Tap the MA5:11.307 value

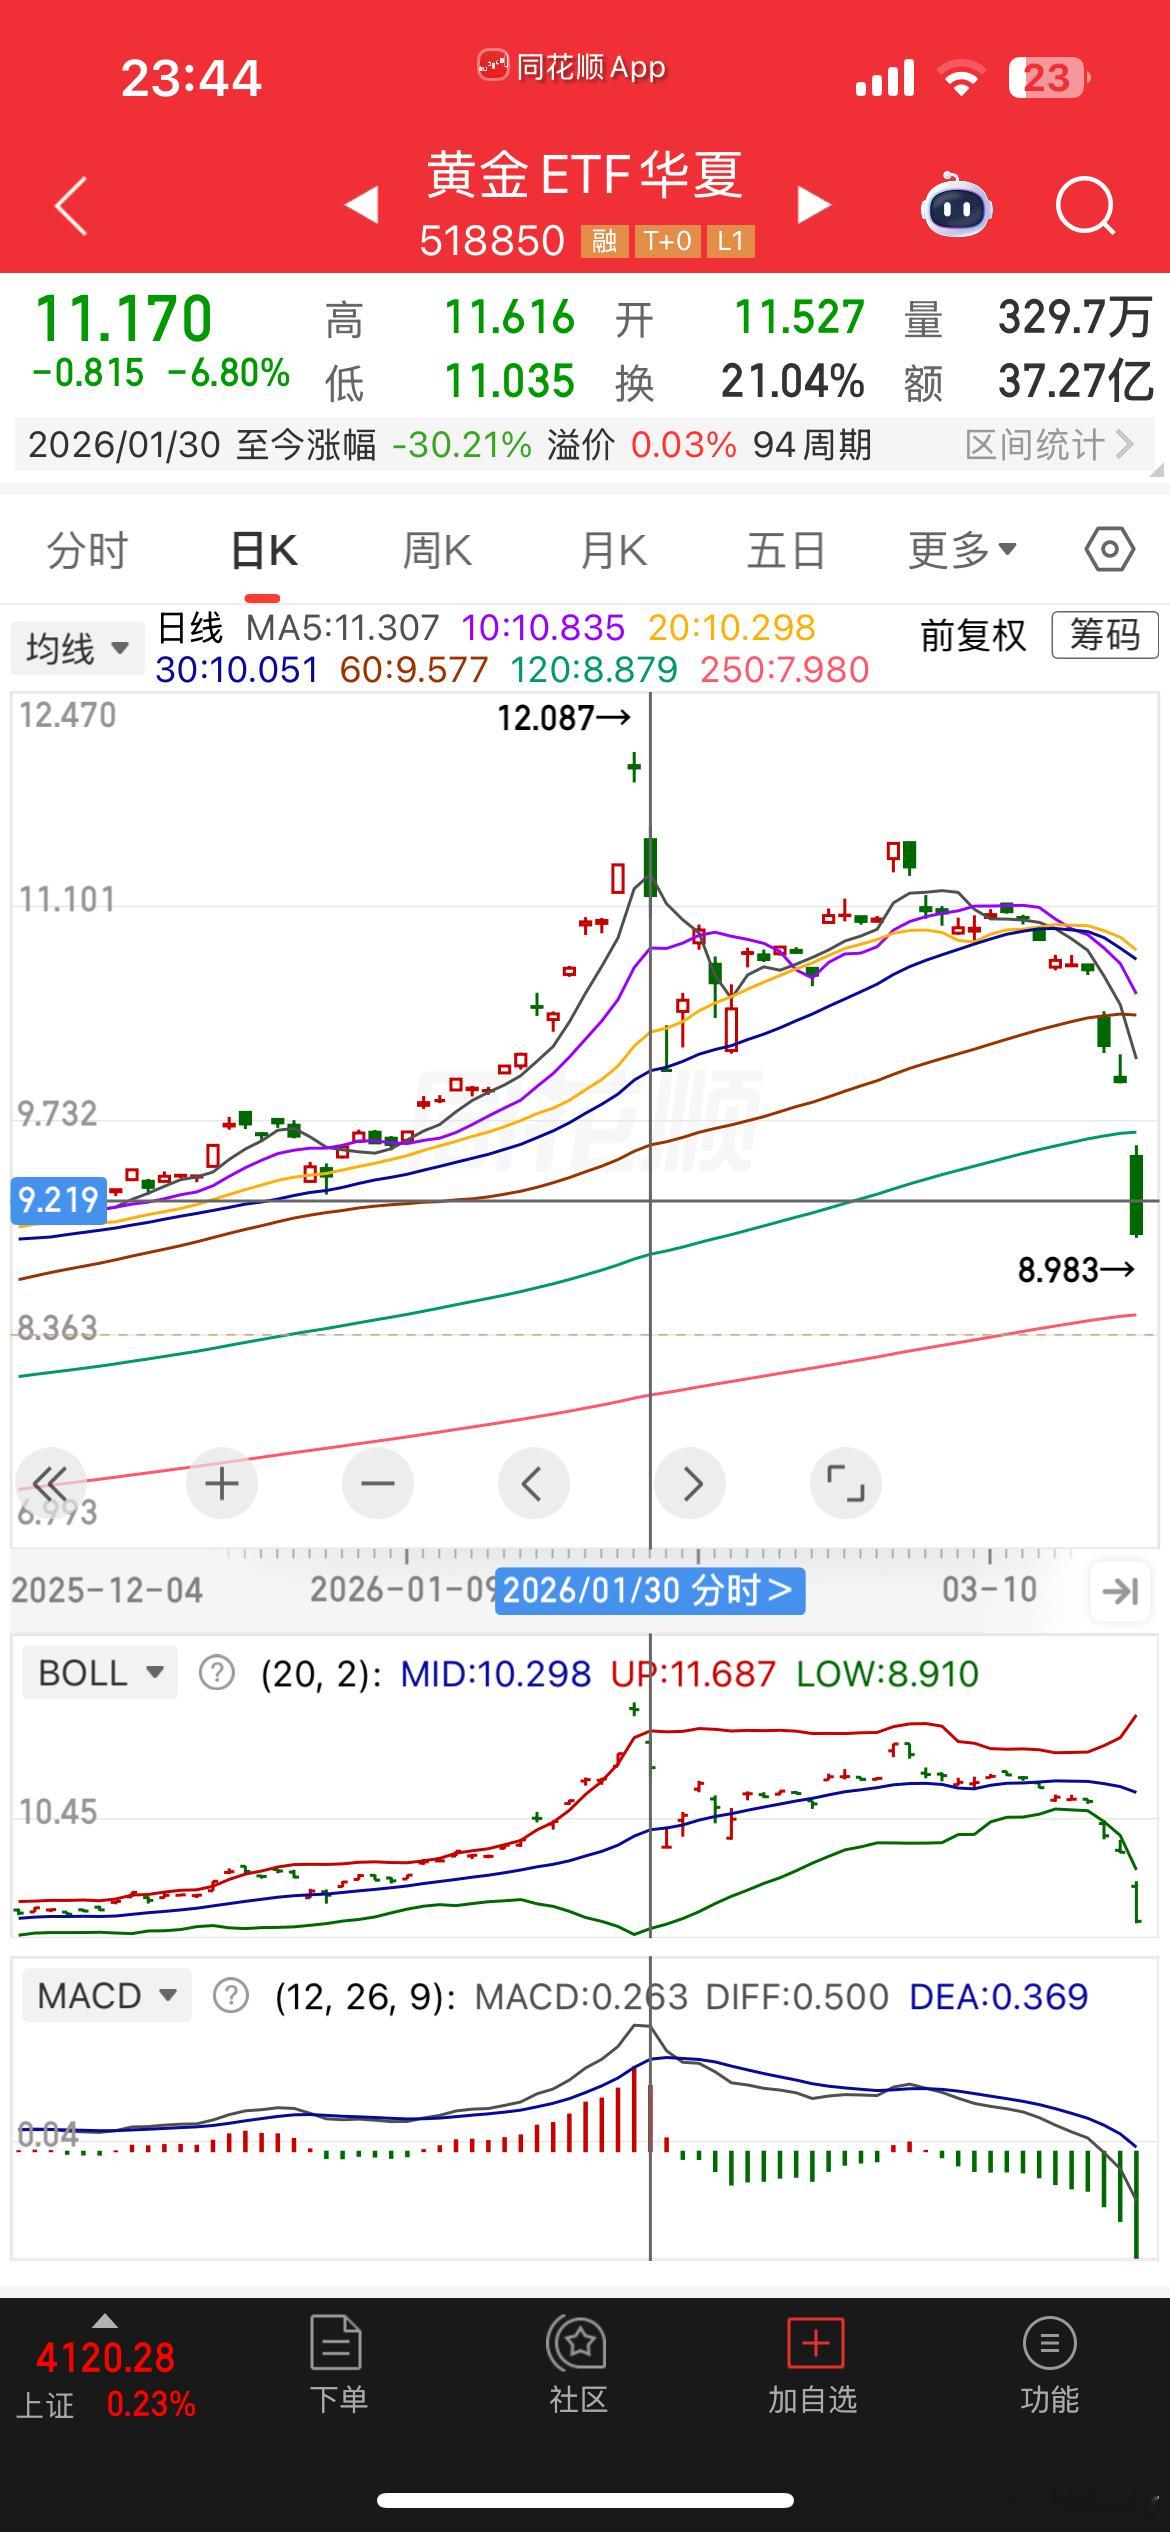pos(343,628)
